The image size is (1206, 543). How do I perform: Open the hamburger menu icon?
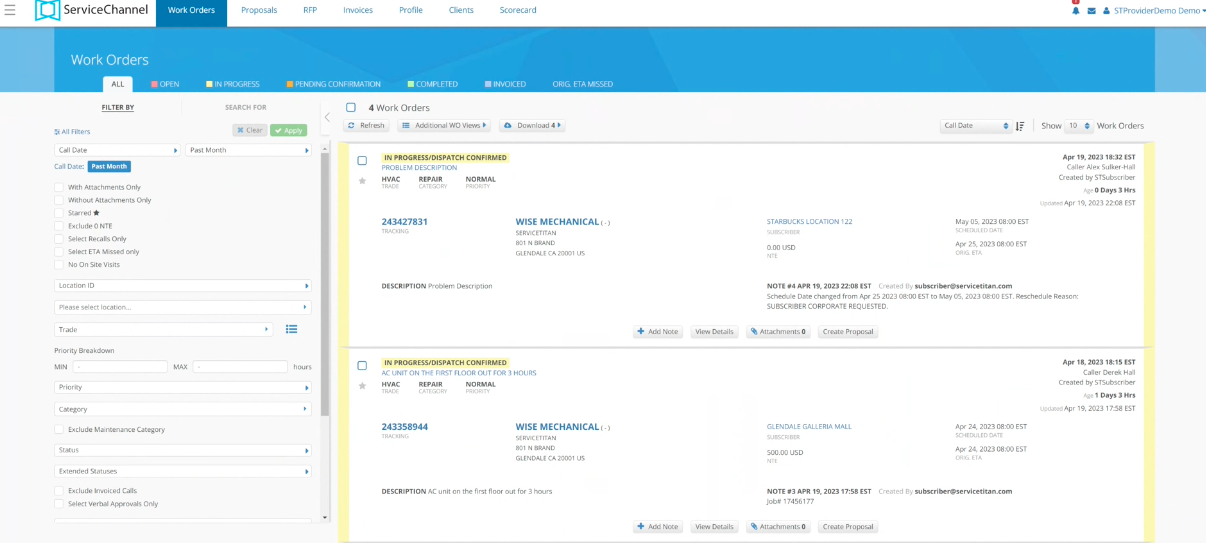10,10
